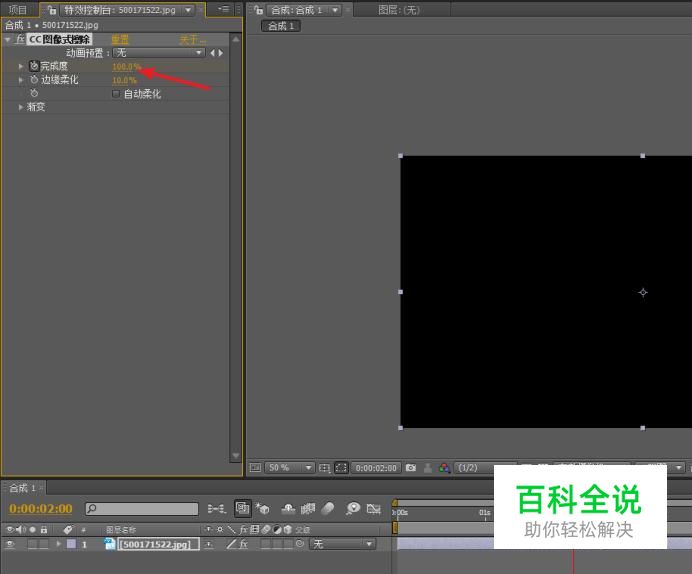Click the 边缘柔化 value 10.0%

(124, 80)
